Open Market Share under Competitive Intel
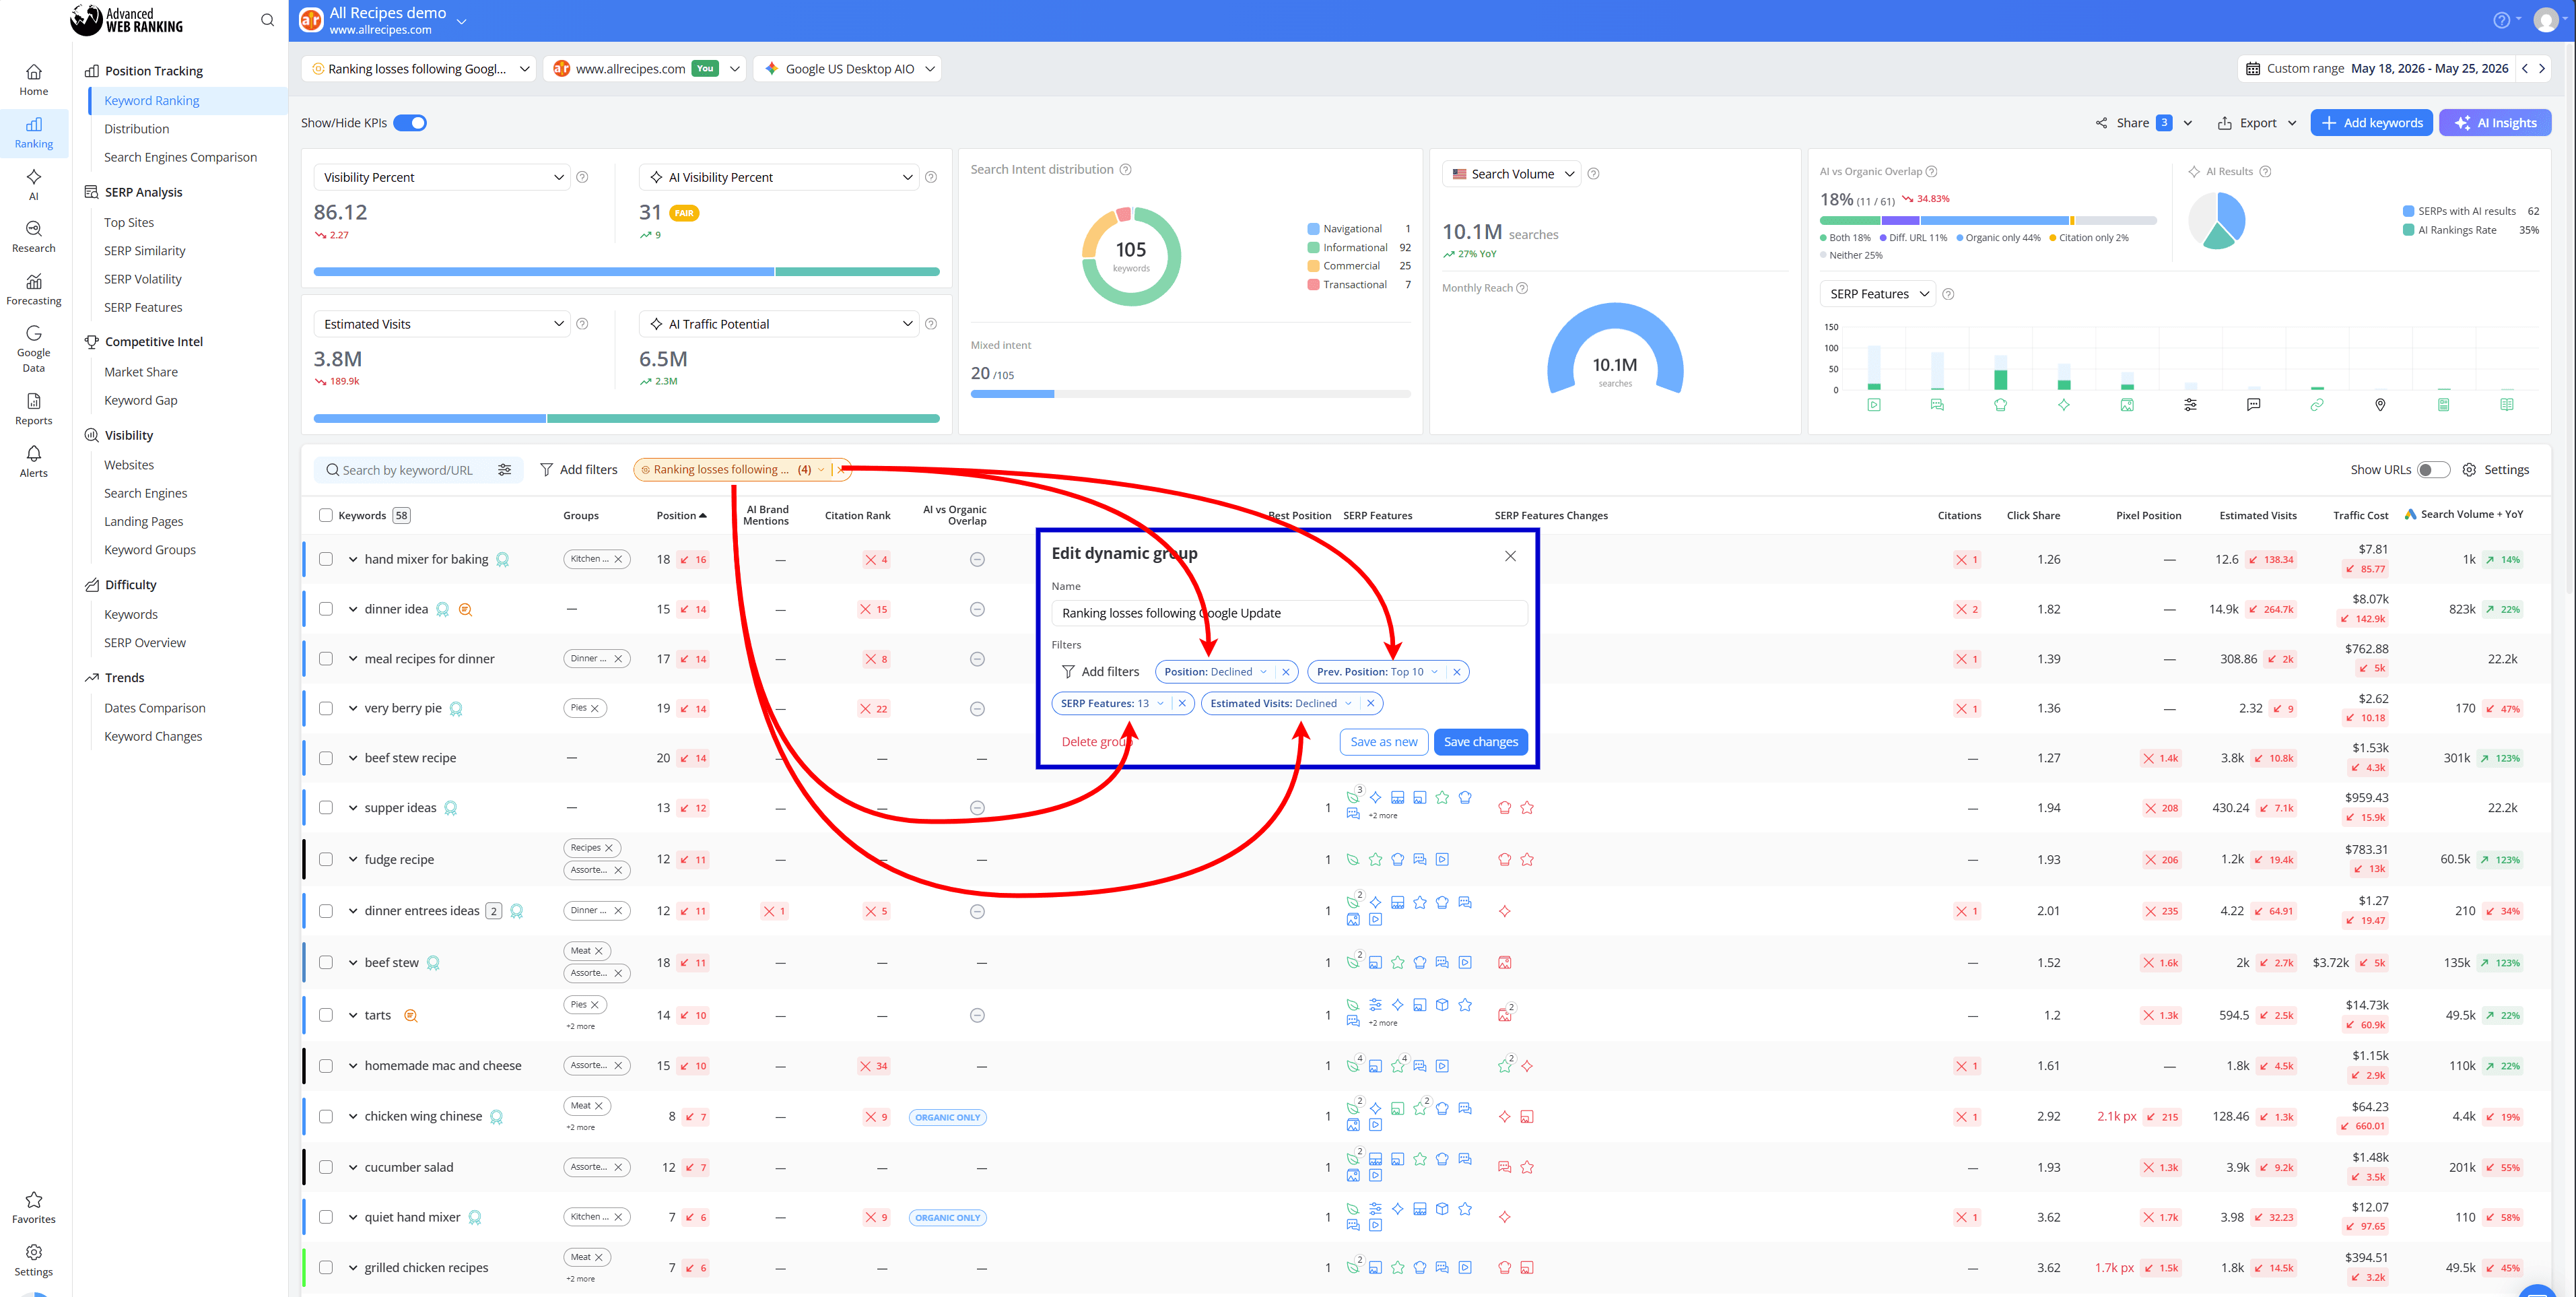The height and width of the screenshot is (1297, 2576). pos(141,372)
